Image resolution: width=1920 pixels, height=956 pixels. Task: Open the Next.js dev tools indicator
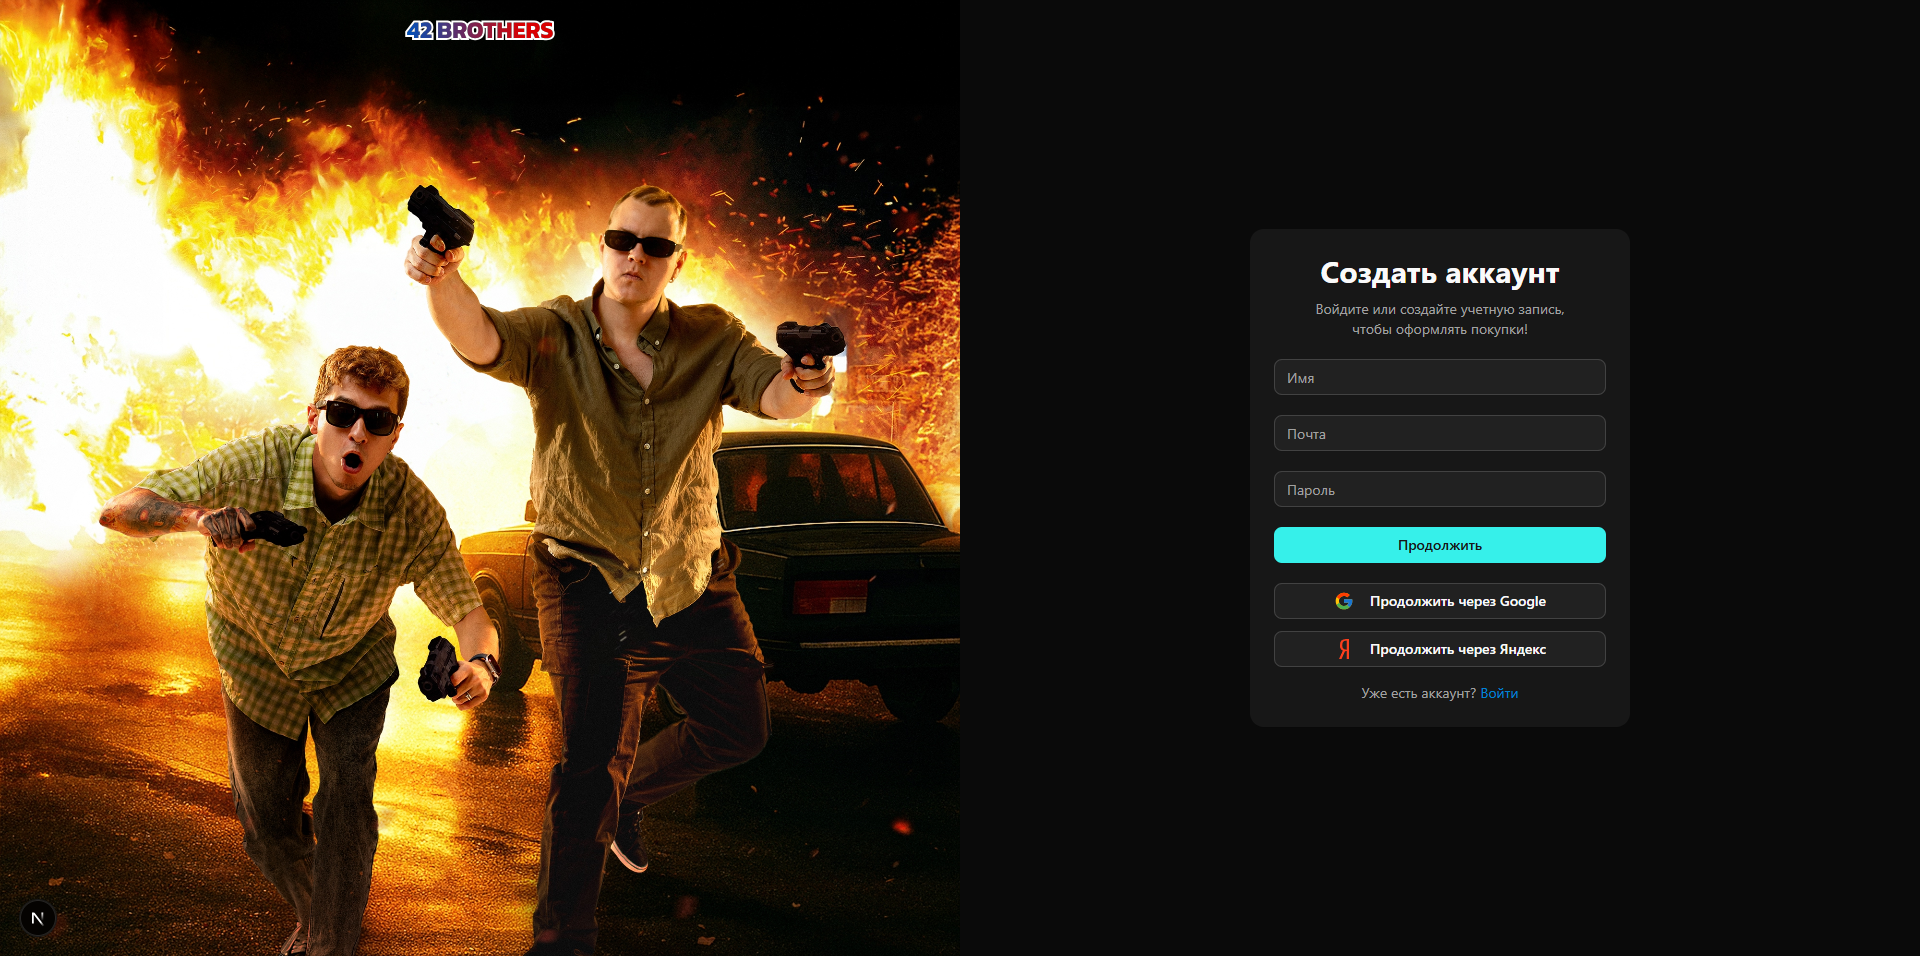38,918
